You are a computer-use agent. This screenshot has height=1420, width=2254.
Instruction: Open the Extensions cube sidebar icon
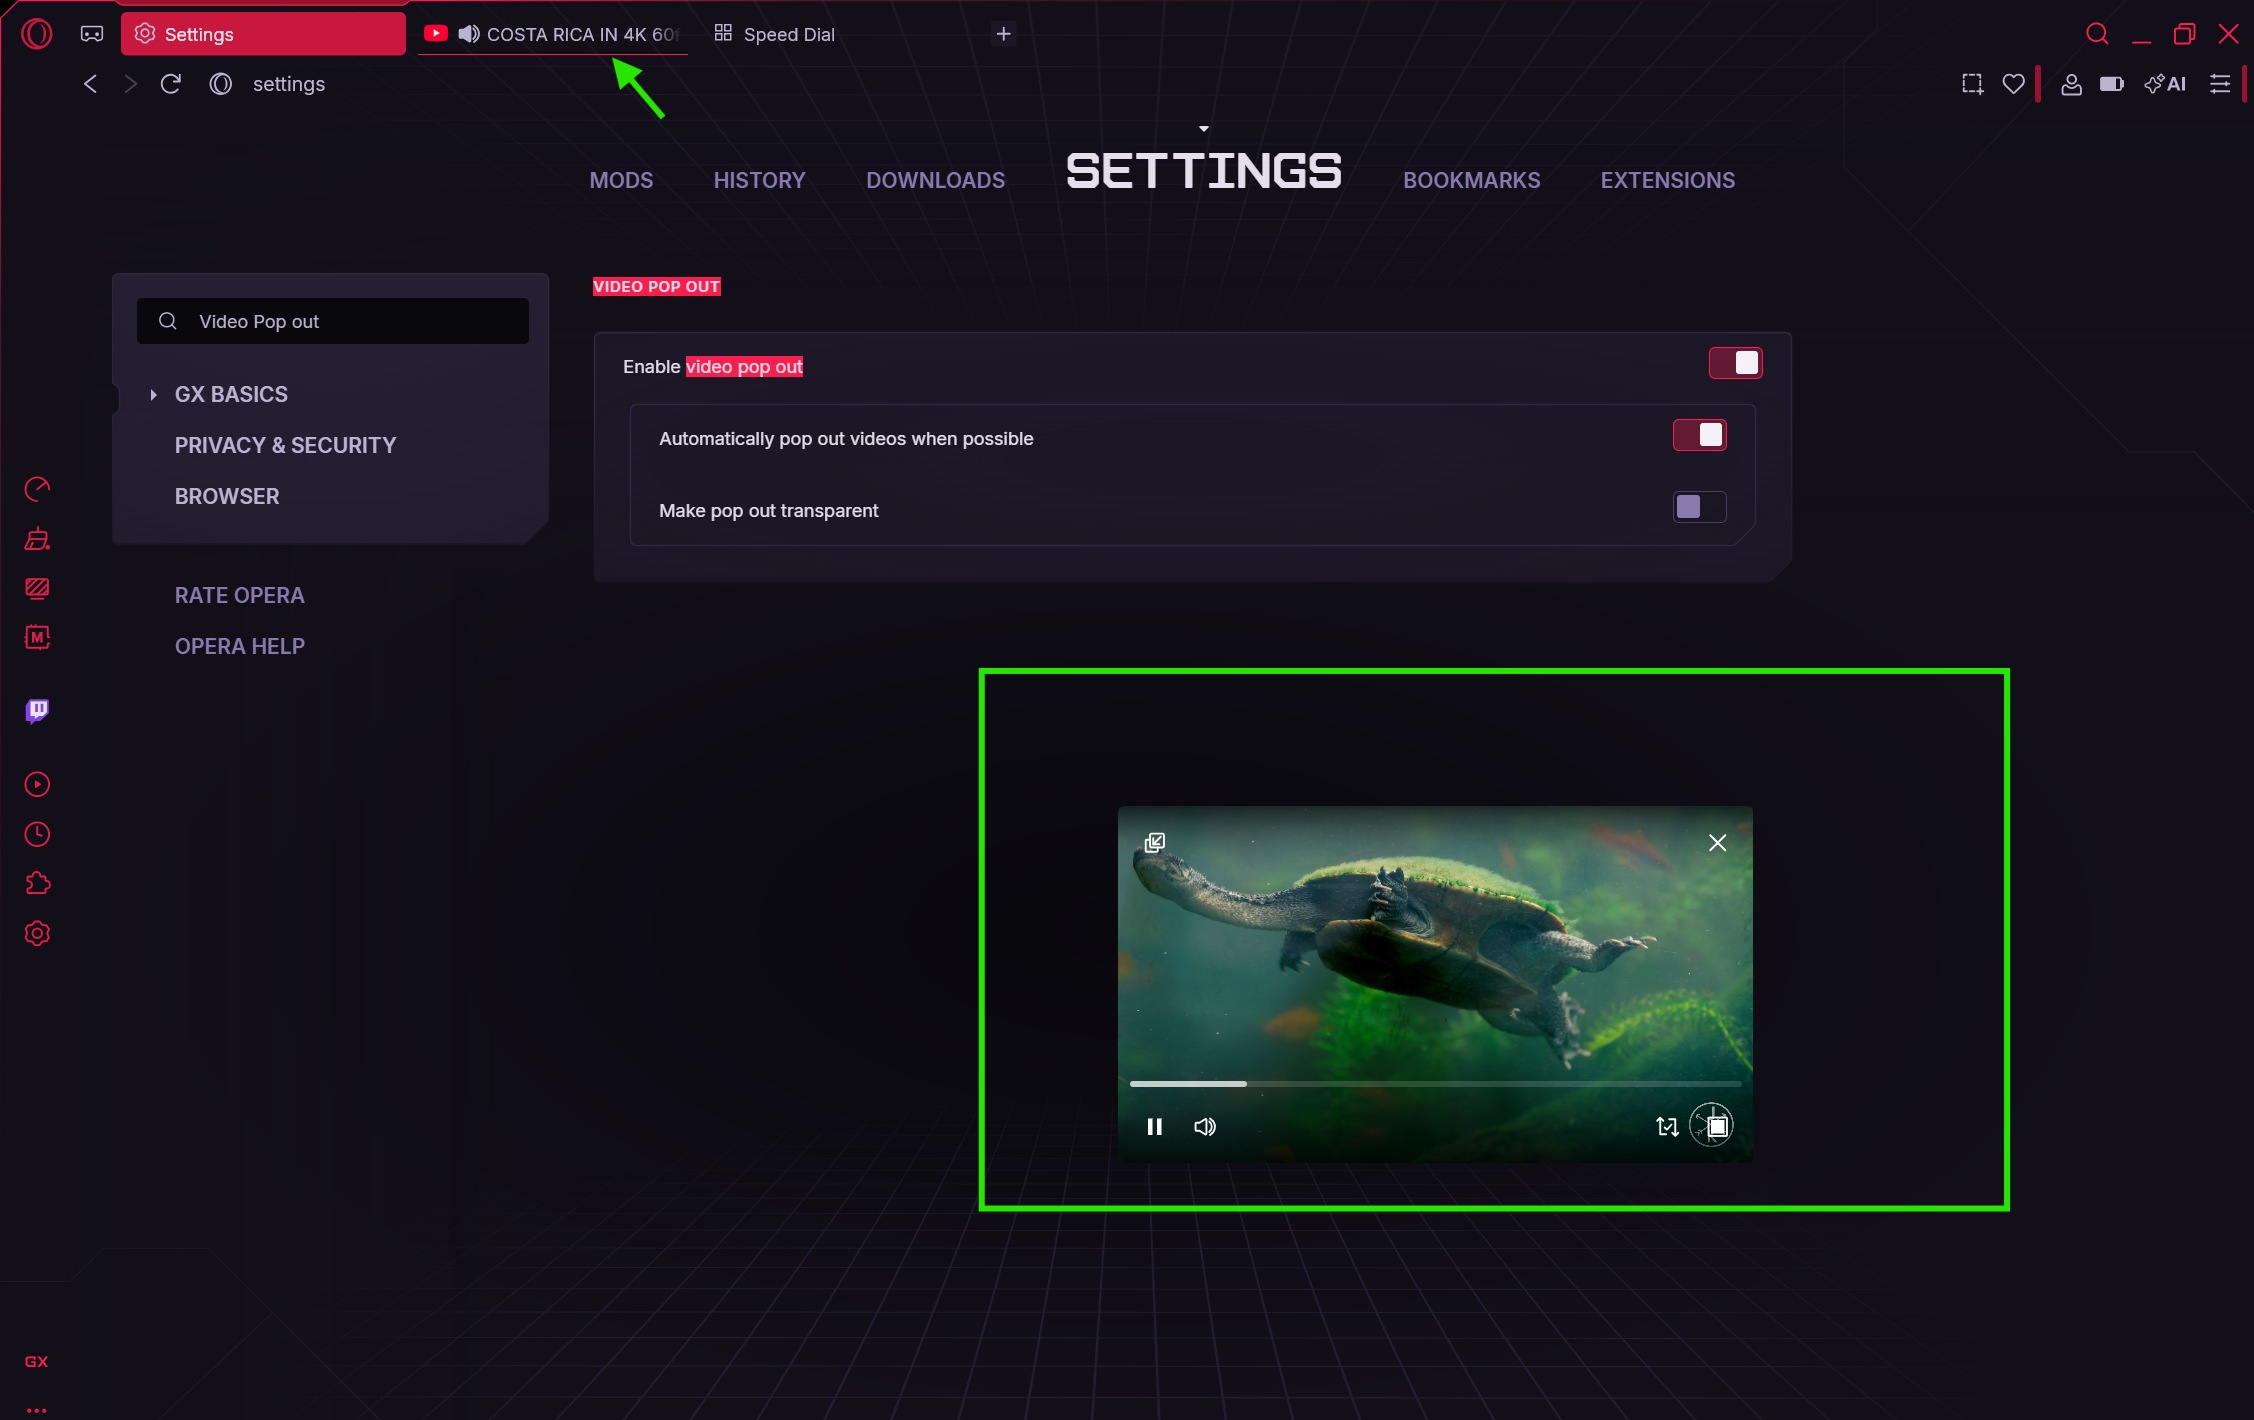coord(37,884)
